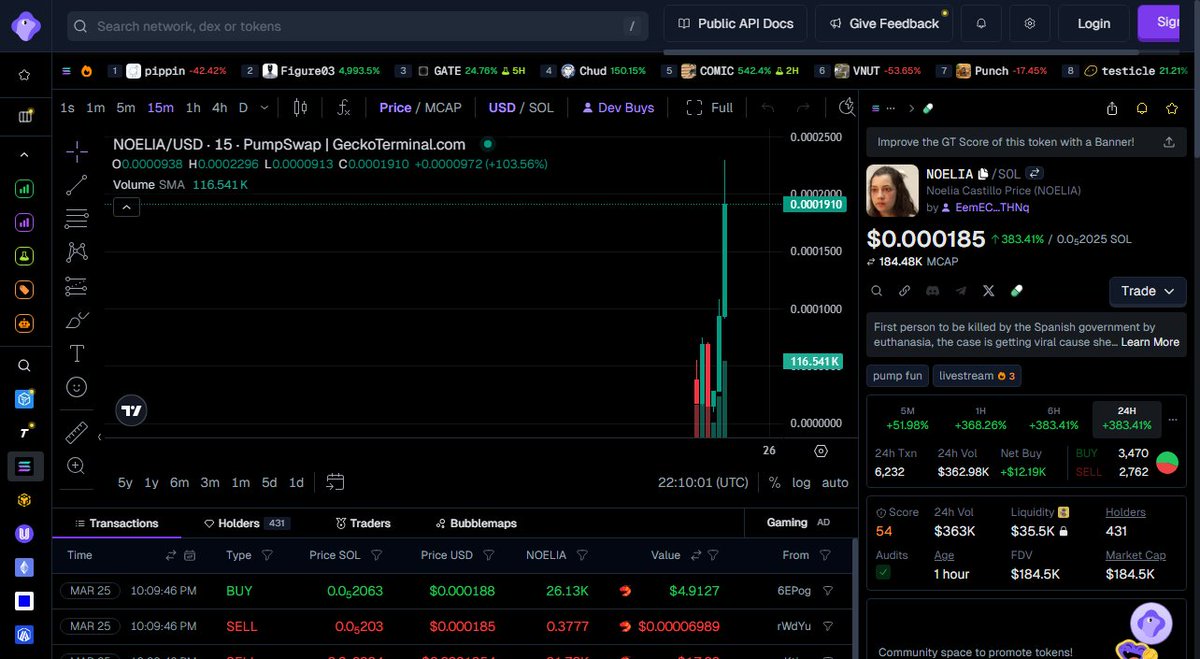Add token to favorites with star icon
This screenshot has height=659, width=1200.
[x=1171, y=108]
